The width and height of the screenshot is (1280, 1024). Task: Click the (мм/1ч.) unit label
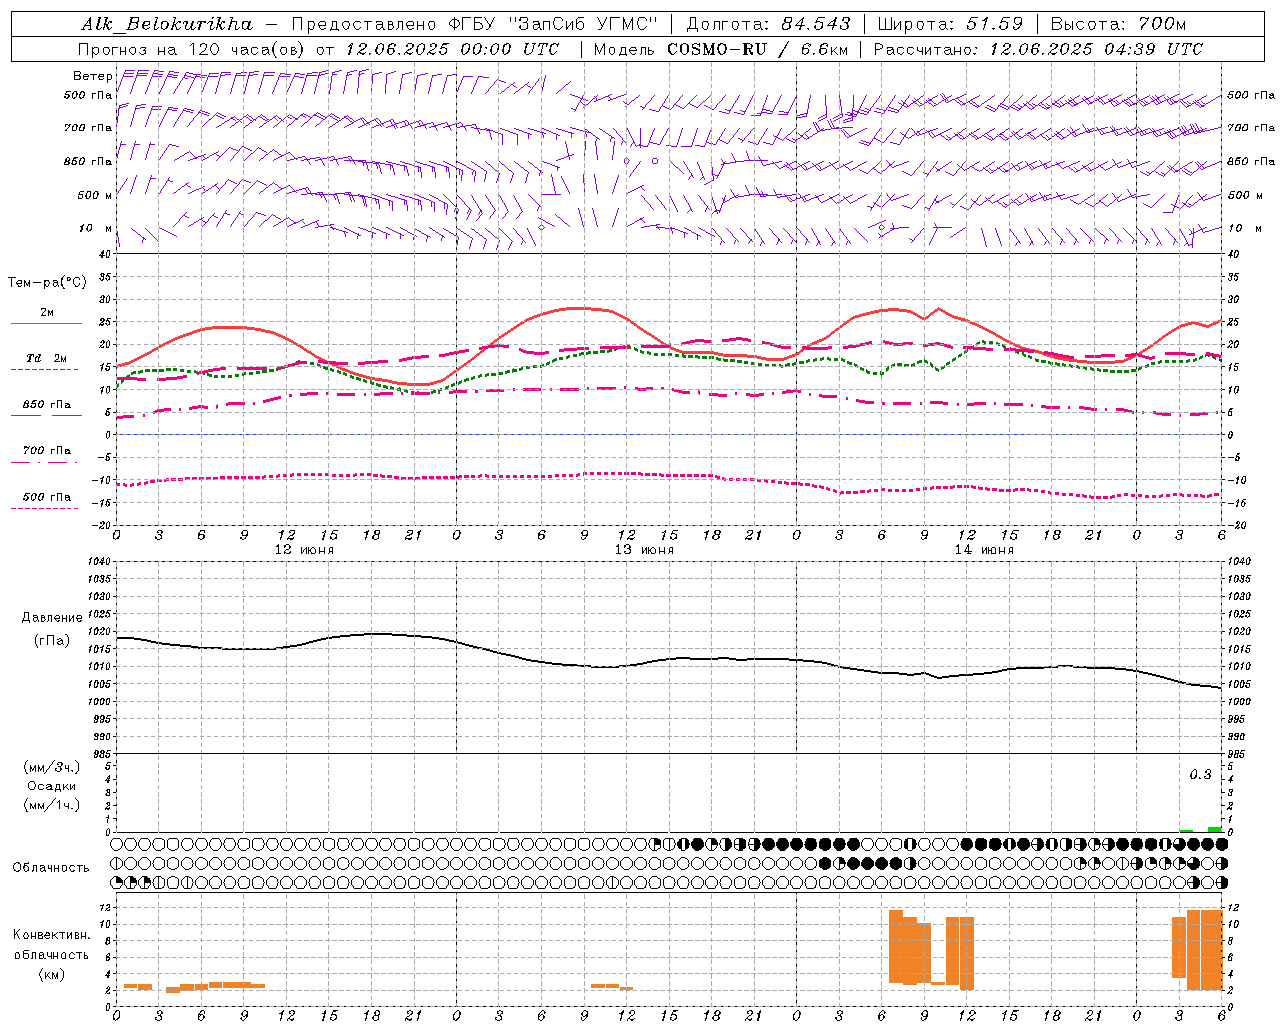pos(52,805)
